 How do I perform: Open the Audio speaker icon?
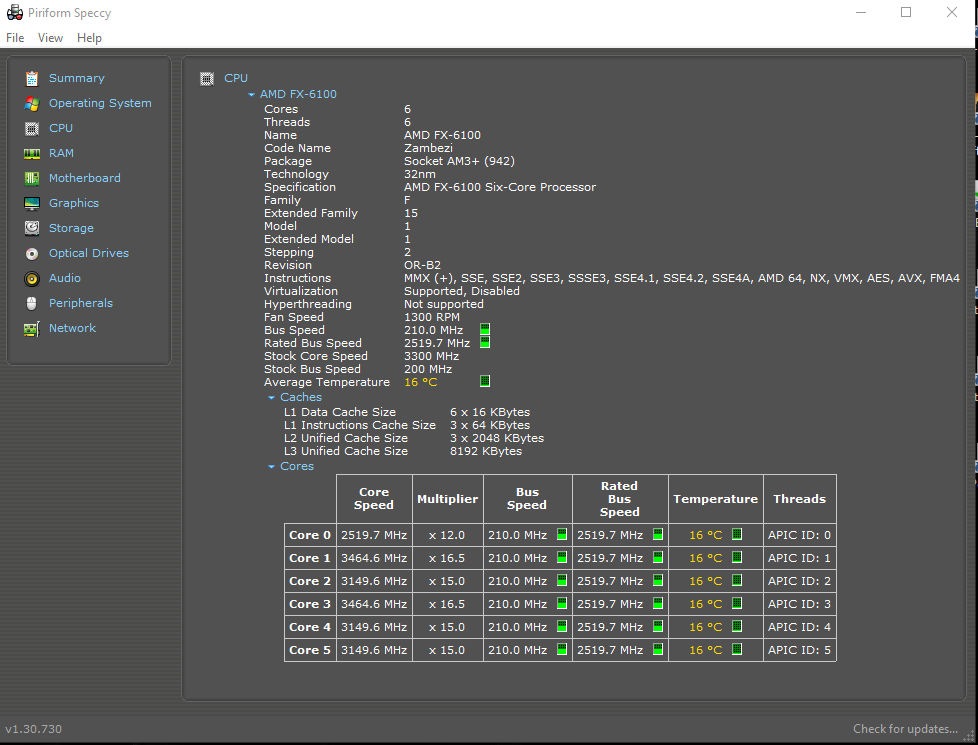pyautogui.click(x=32, y=279)
